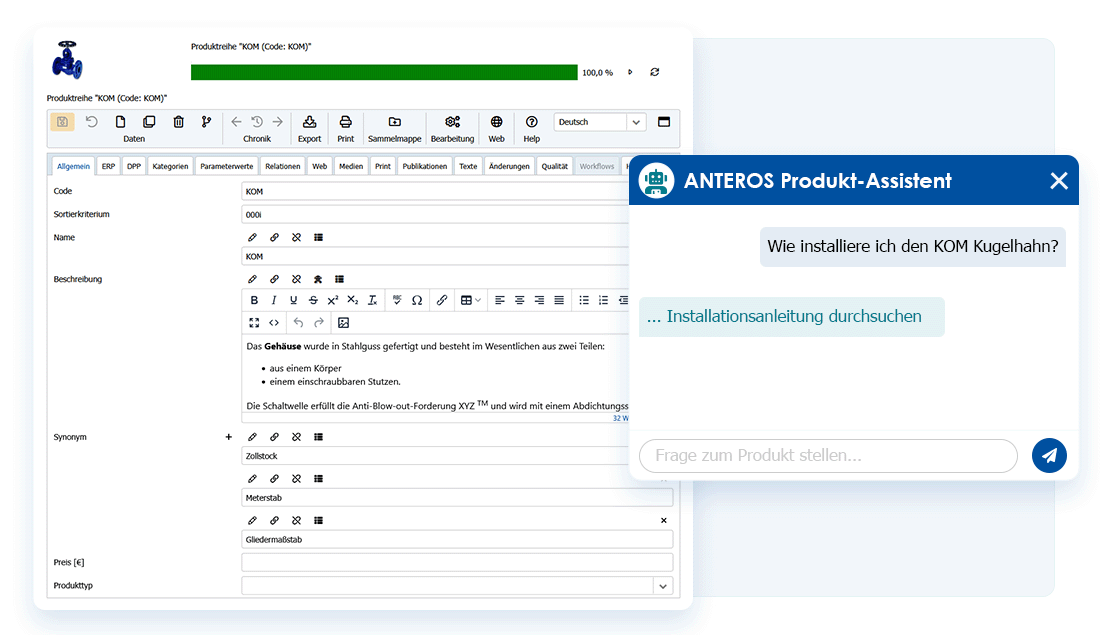Start progress with the small play arrow
The image size is (1100, 635).
[630, 72]
